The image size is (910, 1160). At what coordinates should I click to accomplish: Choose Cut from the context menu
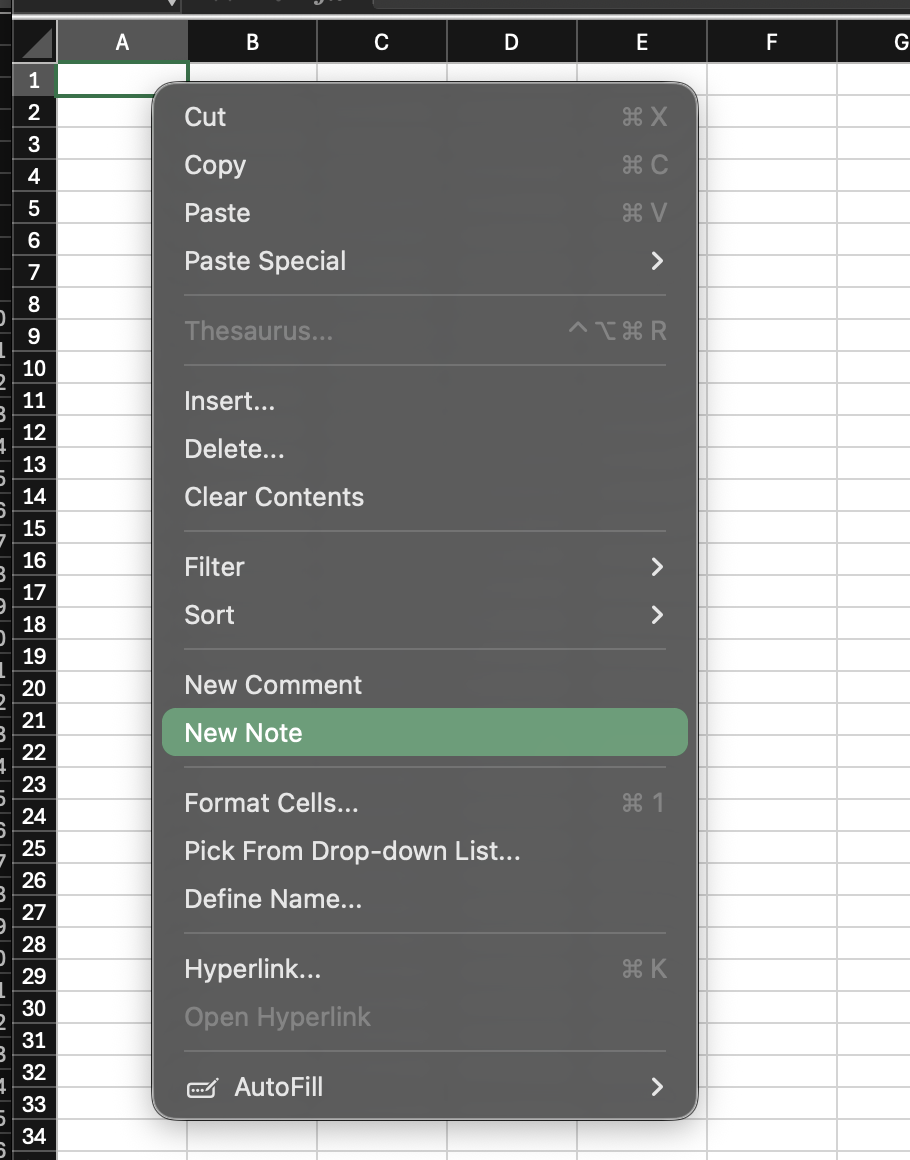[206, 117]
